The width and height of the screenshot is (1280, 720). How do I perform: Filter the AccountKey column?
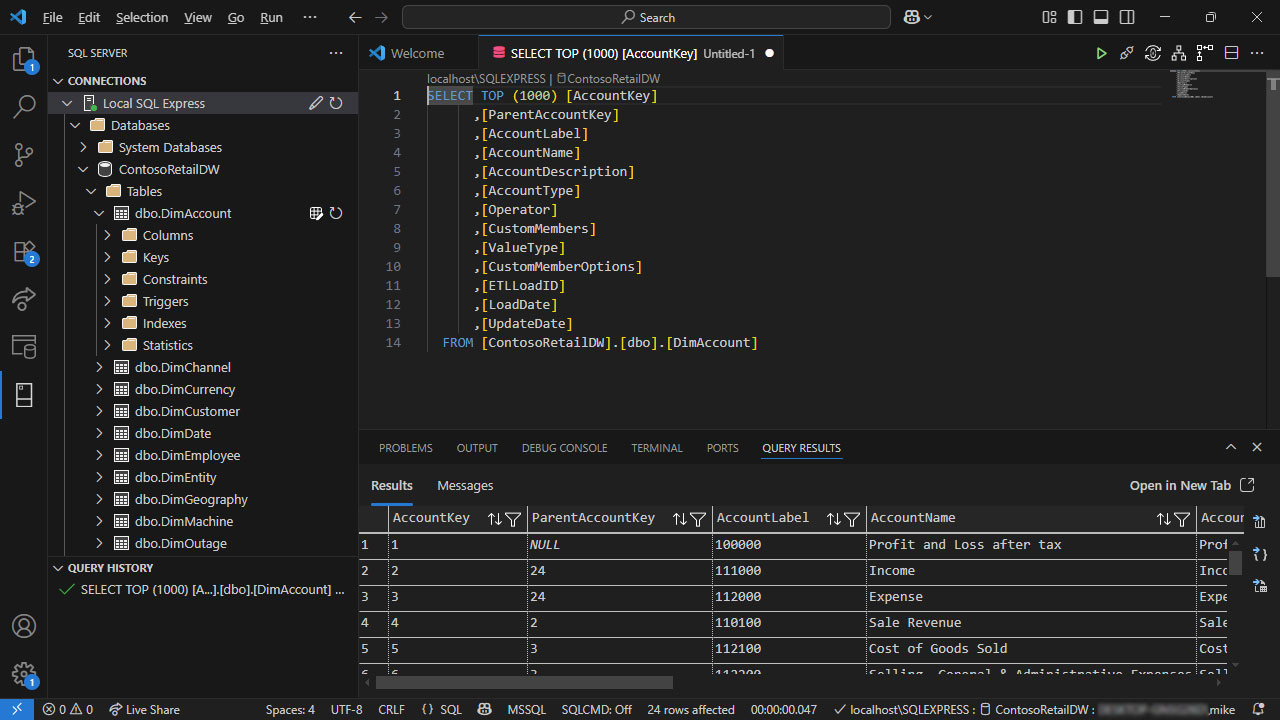(x=513, y=519)
